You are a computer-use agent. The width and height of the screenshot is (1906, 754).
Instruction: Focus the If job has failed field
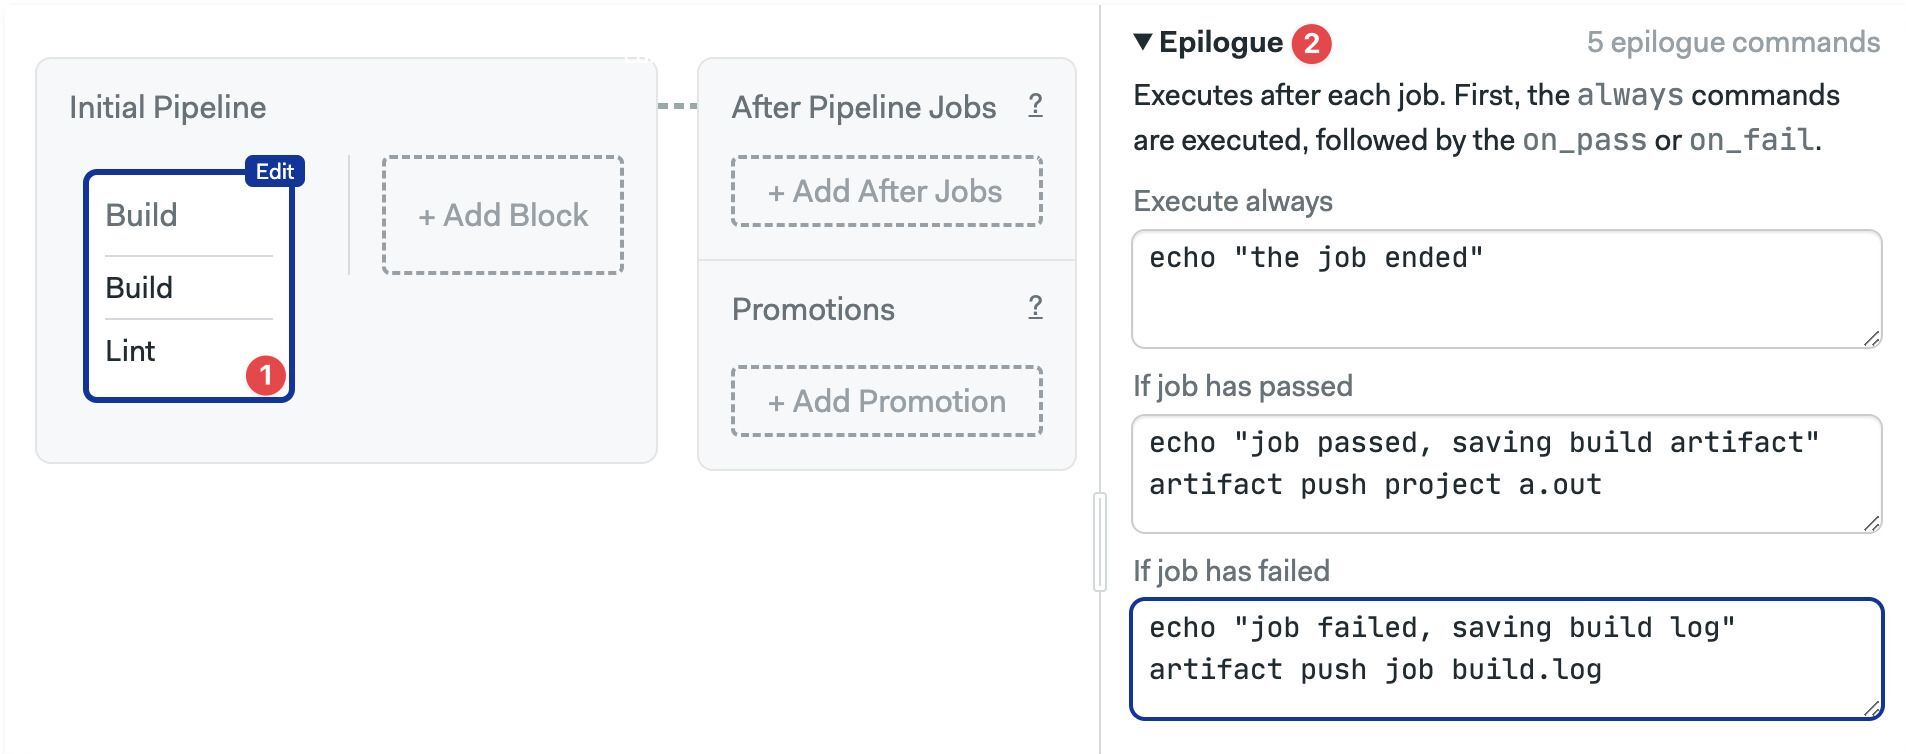pos(1507,659)
